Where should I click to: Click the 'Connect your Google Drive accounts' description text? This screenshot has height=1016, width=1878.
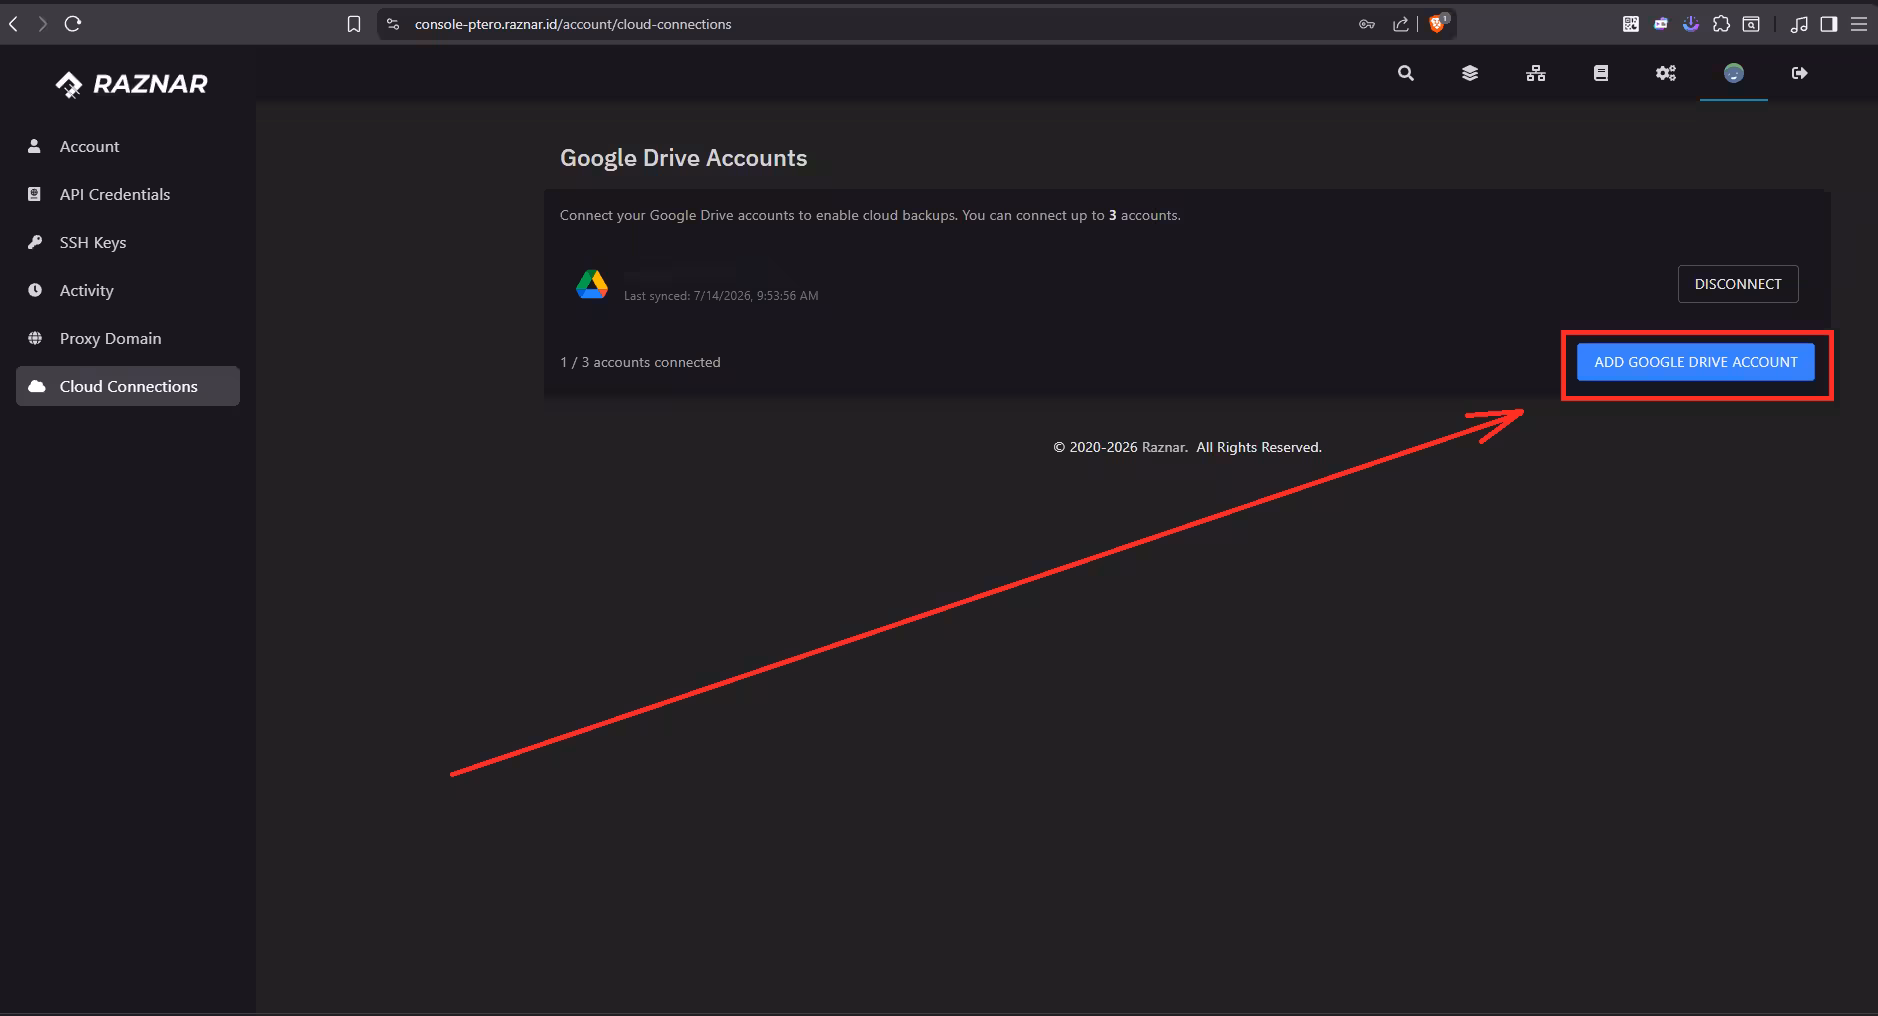pos(870,215)
